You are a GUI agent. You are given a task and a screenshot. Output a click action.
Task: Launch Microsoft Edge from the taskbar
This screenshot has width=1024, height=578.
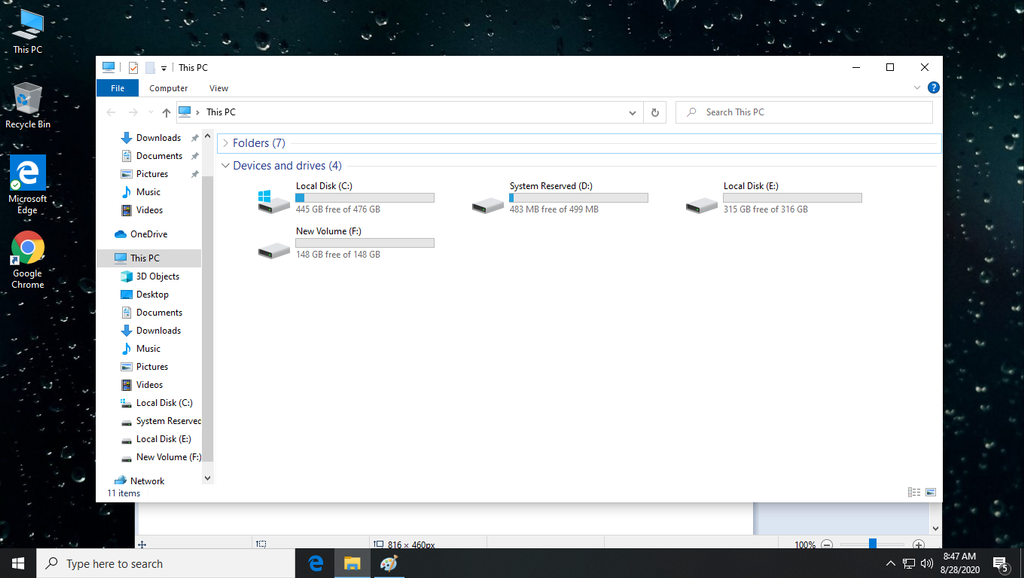315,564
